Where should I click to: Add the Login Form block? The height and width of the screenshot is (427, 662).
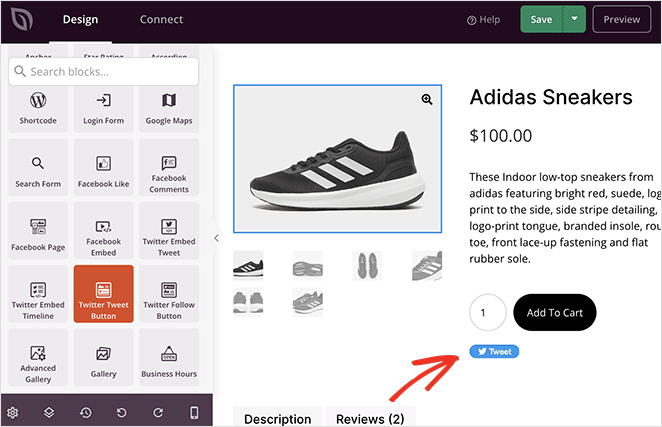(103, 109)
